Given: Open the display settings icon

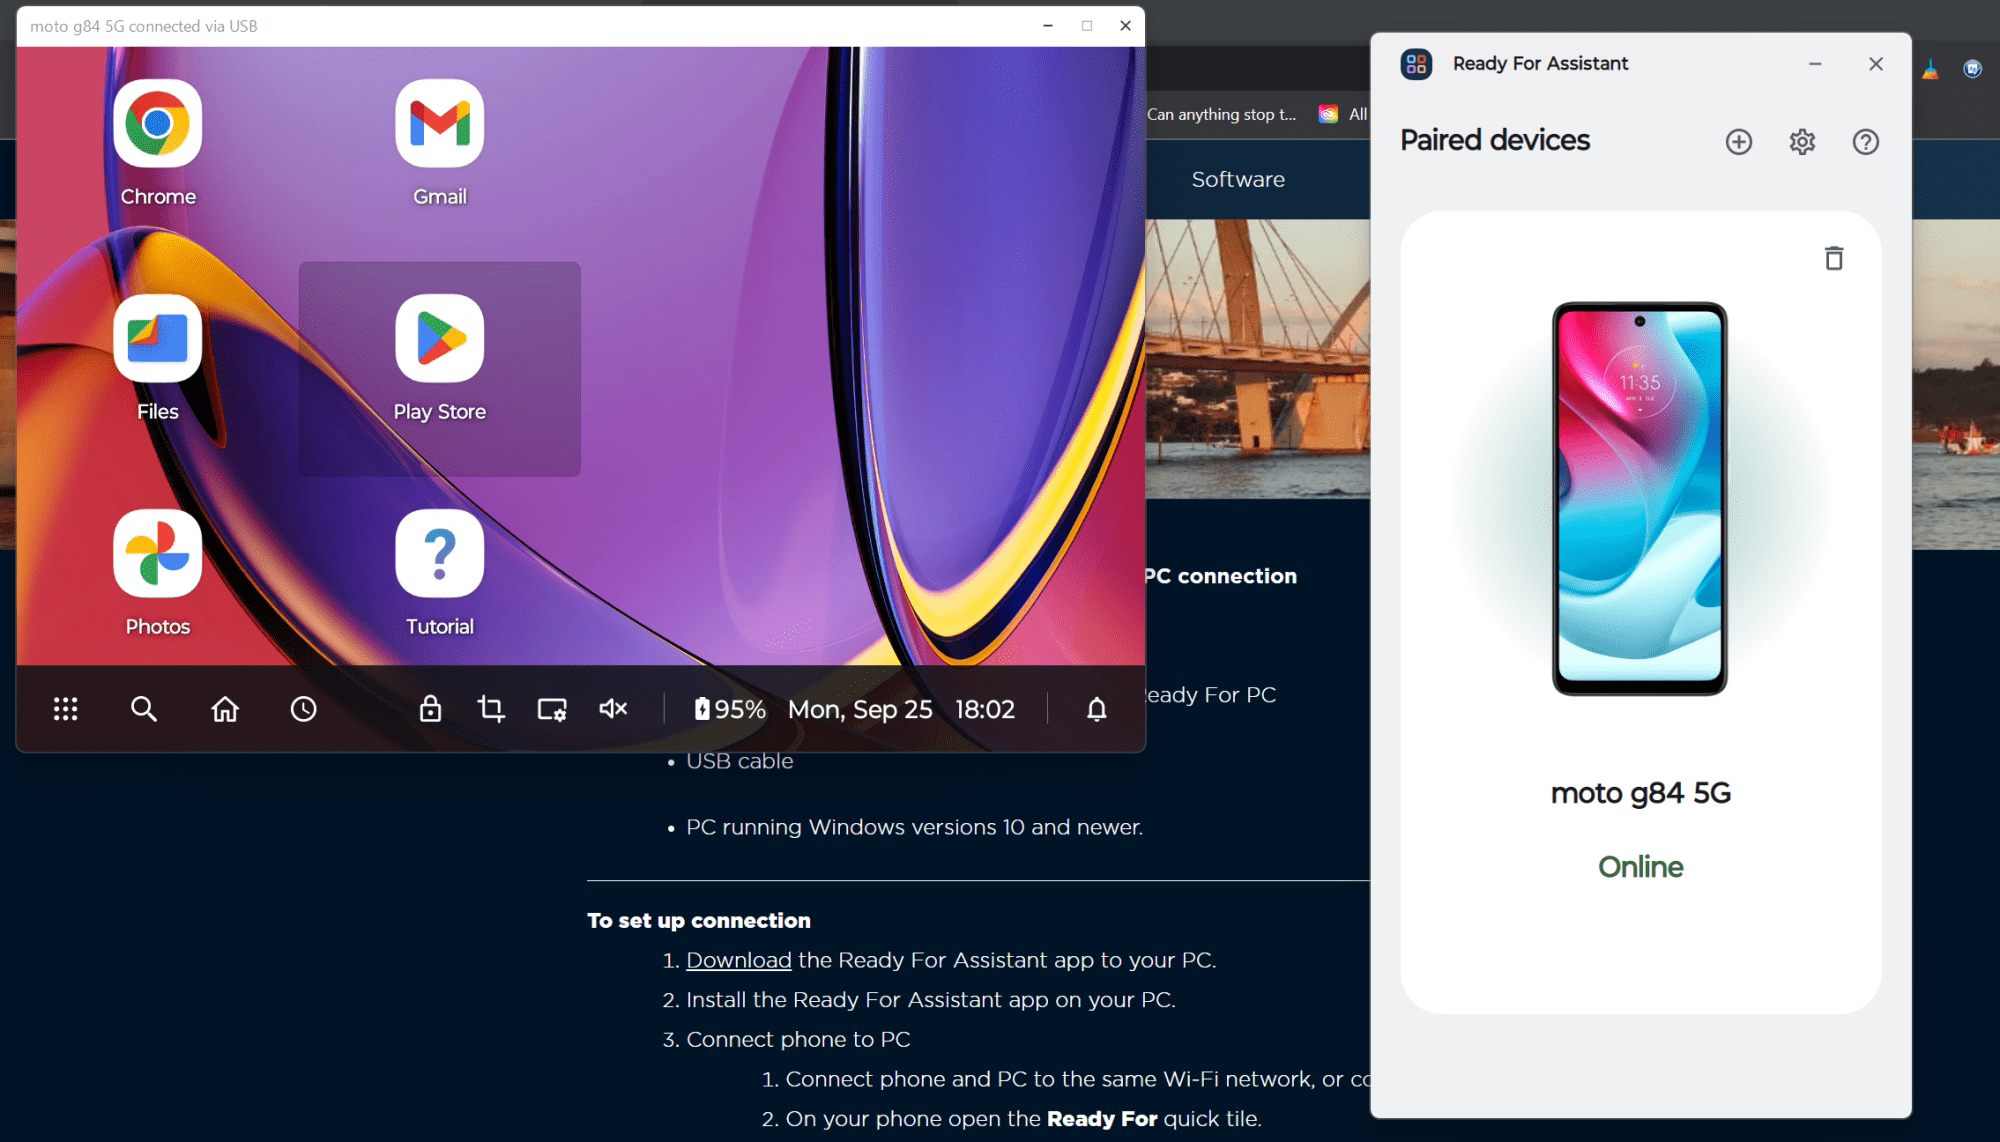Looking at the screenshot, I should pos(552,709).
